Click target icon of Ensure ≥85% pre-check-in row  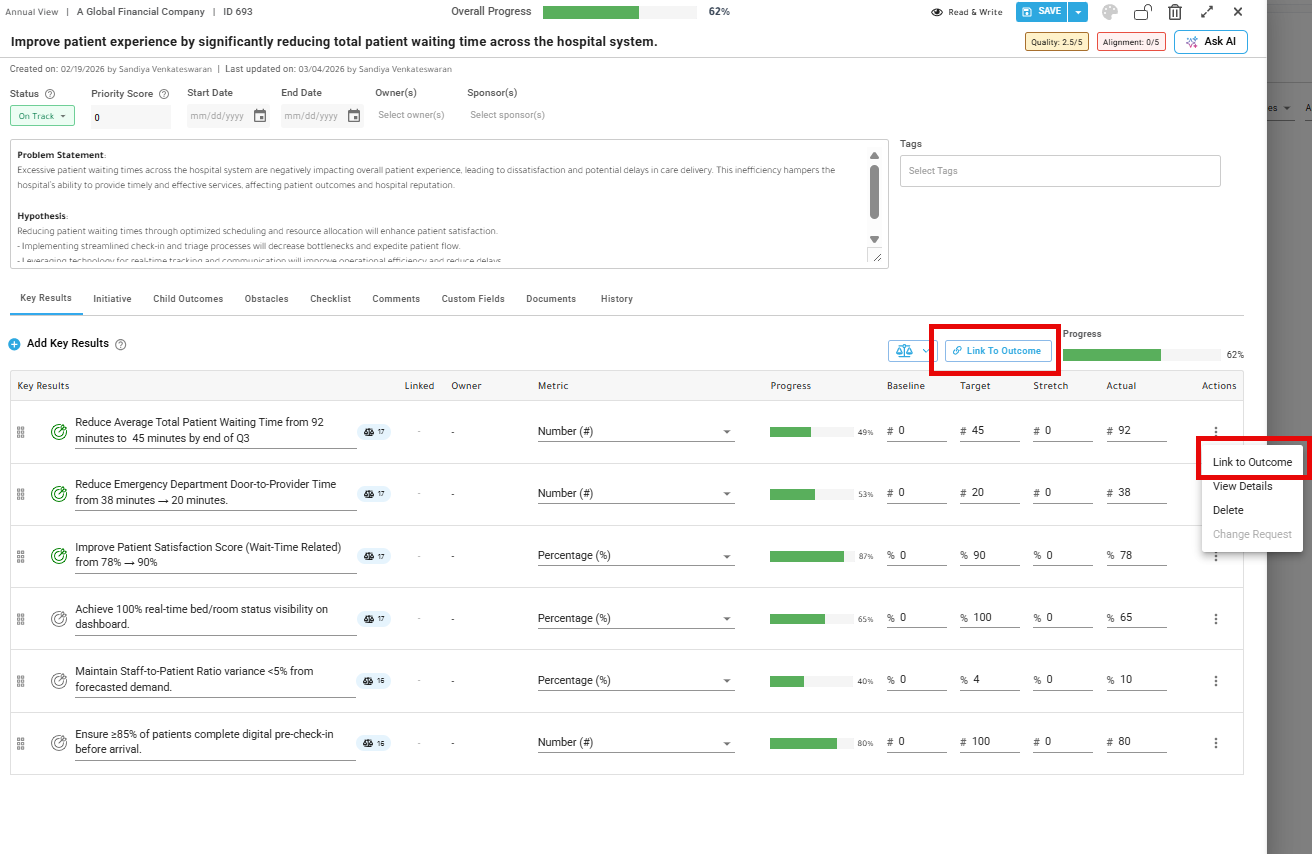(x=60, y=743)
